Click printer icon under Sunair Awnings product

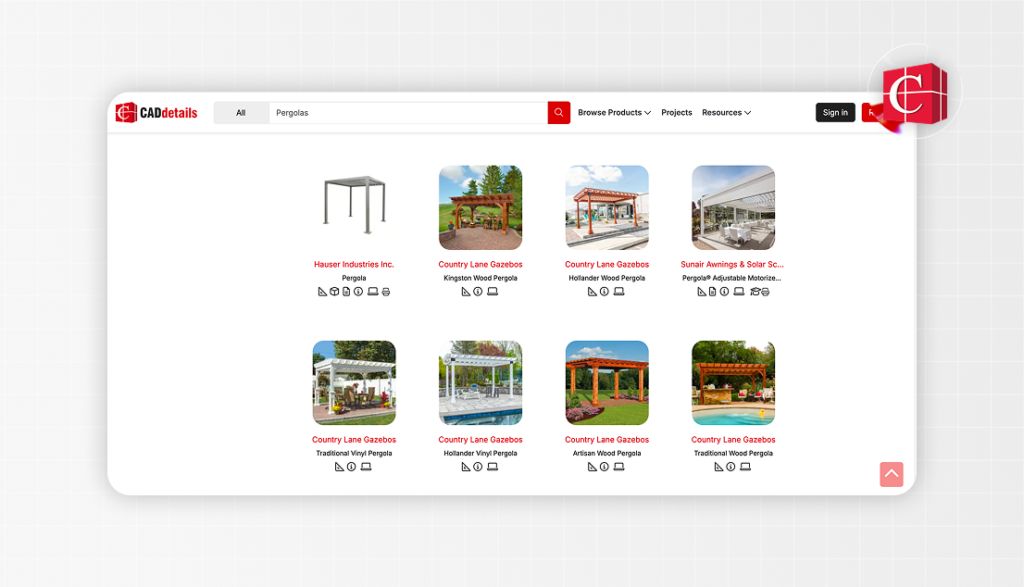coord(765,292)
